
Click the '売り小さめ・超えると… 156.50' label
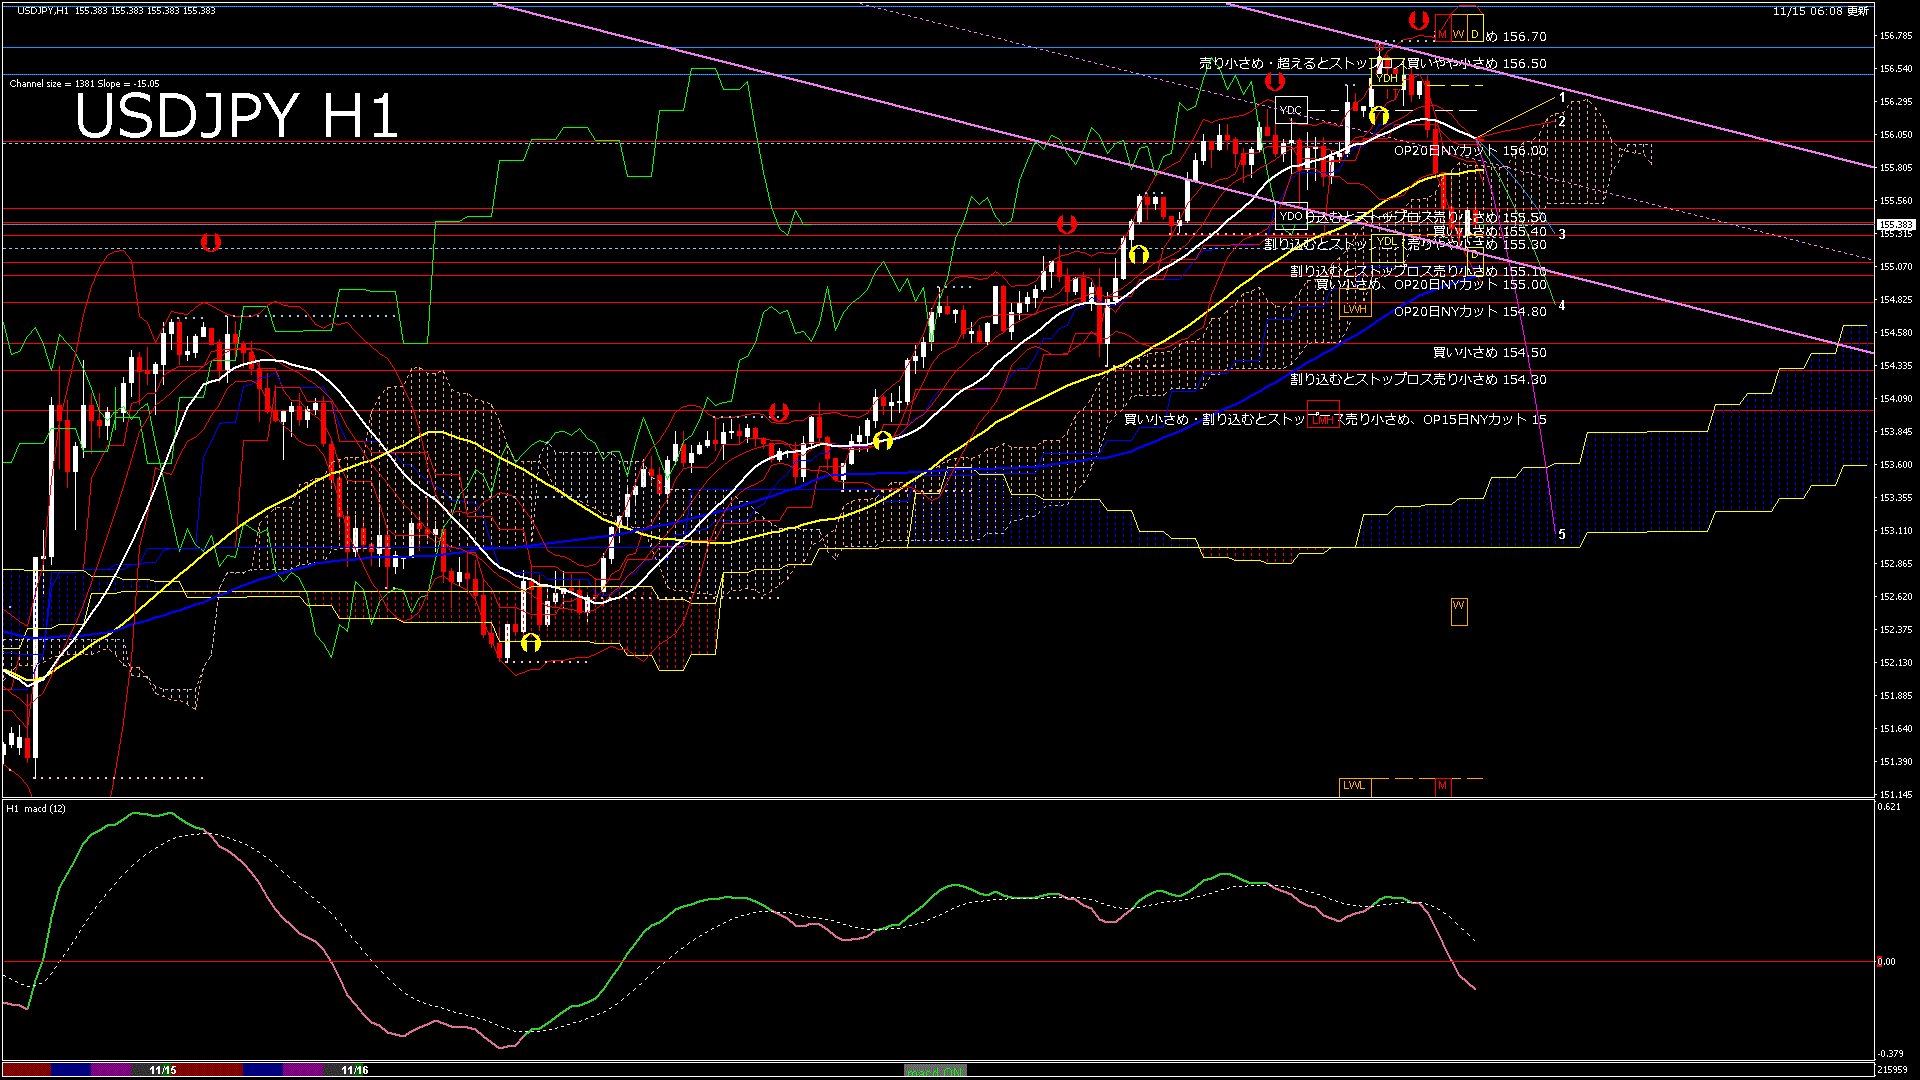1373,63
